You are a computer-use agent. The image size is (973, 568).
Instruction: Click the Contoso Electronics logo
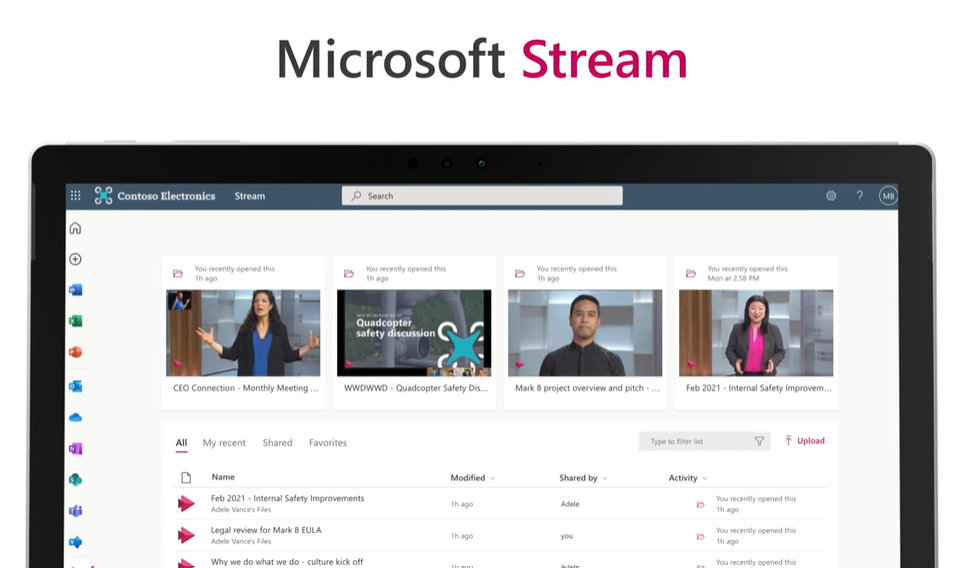click(104, 196)
